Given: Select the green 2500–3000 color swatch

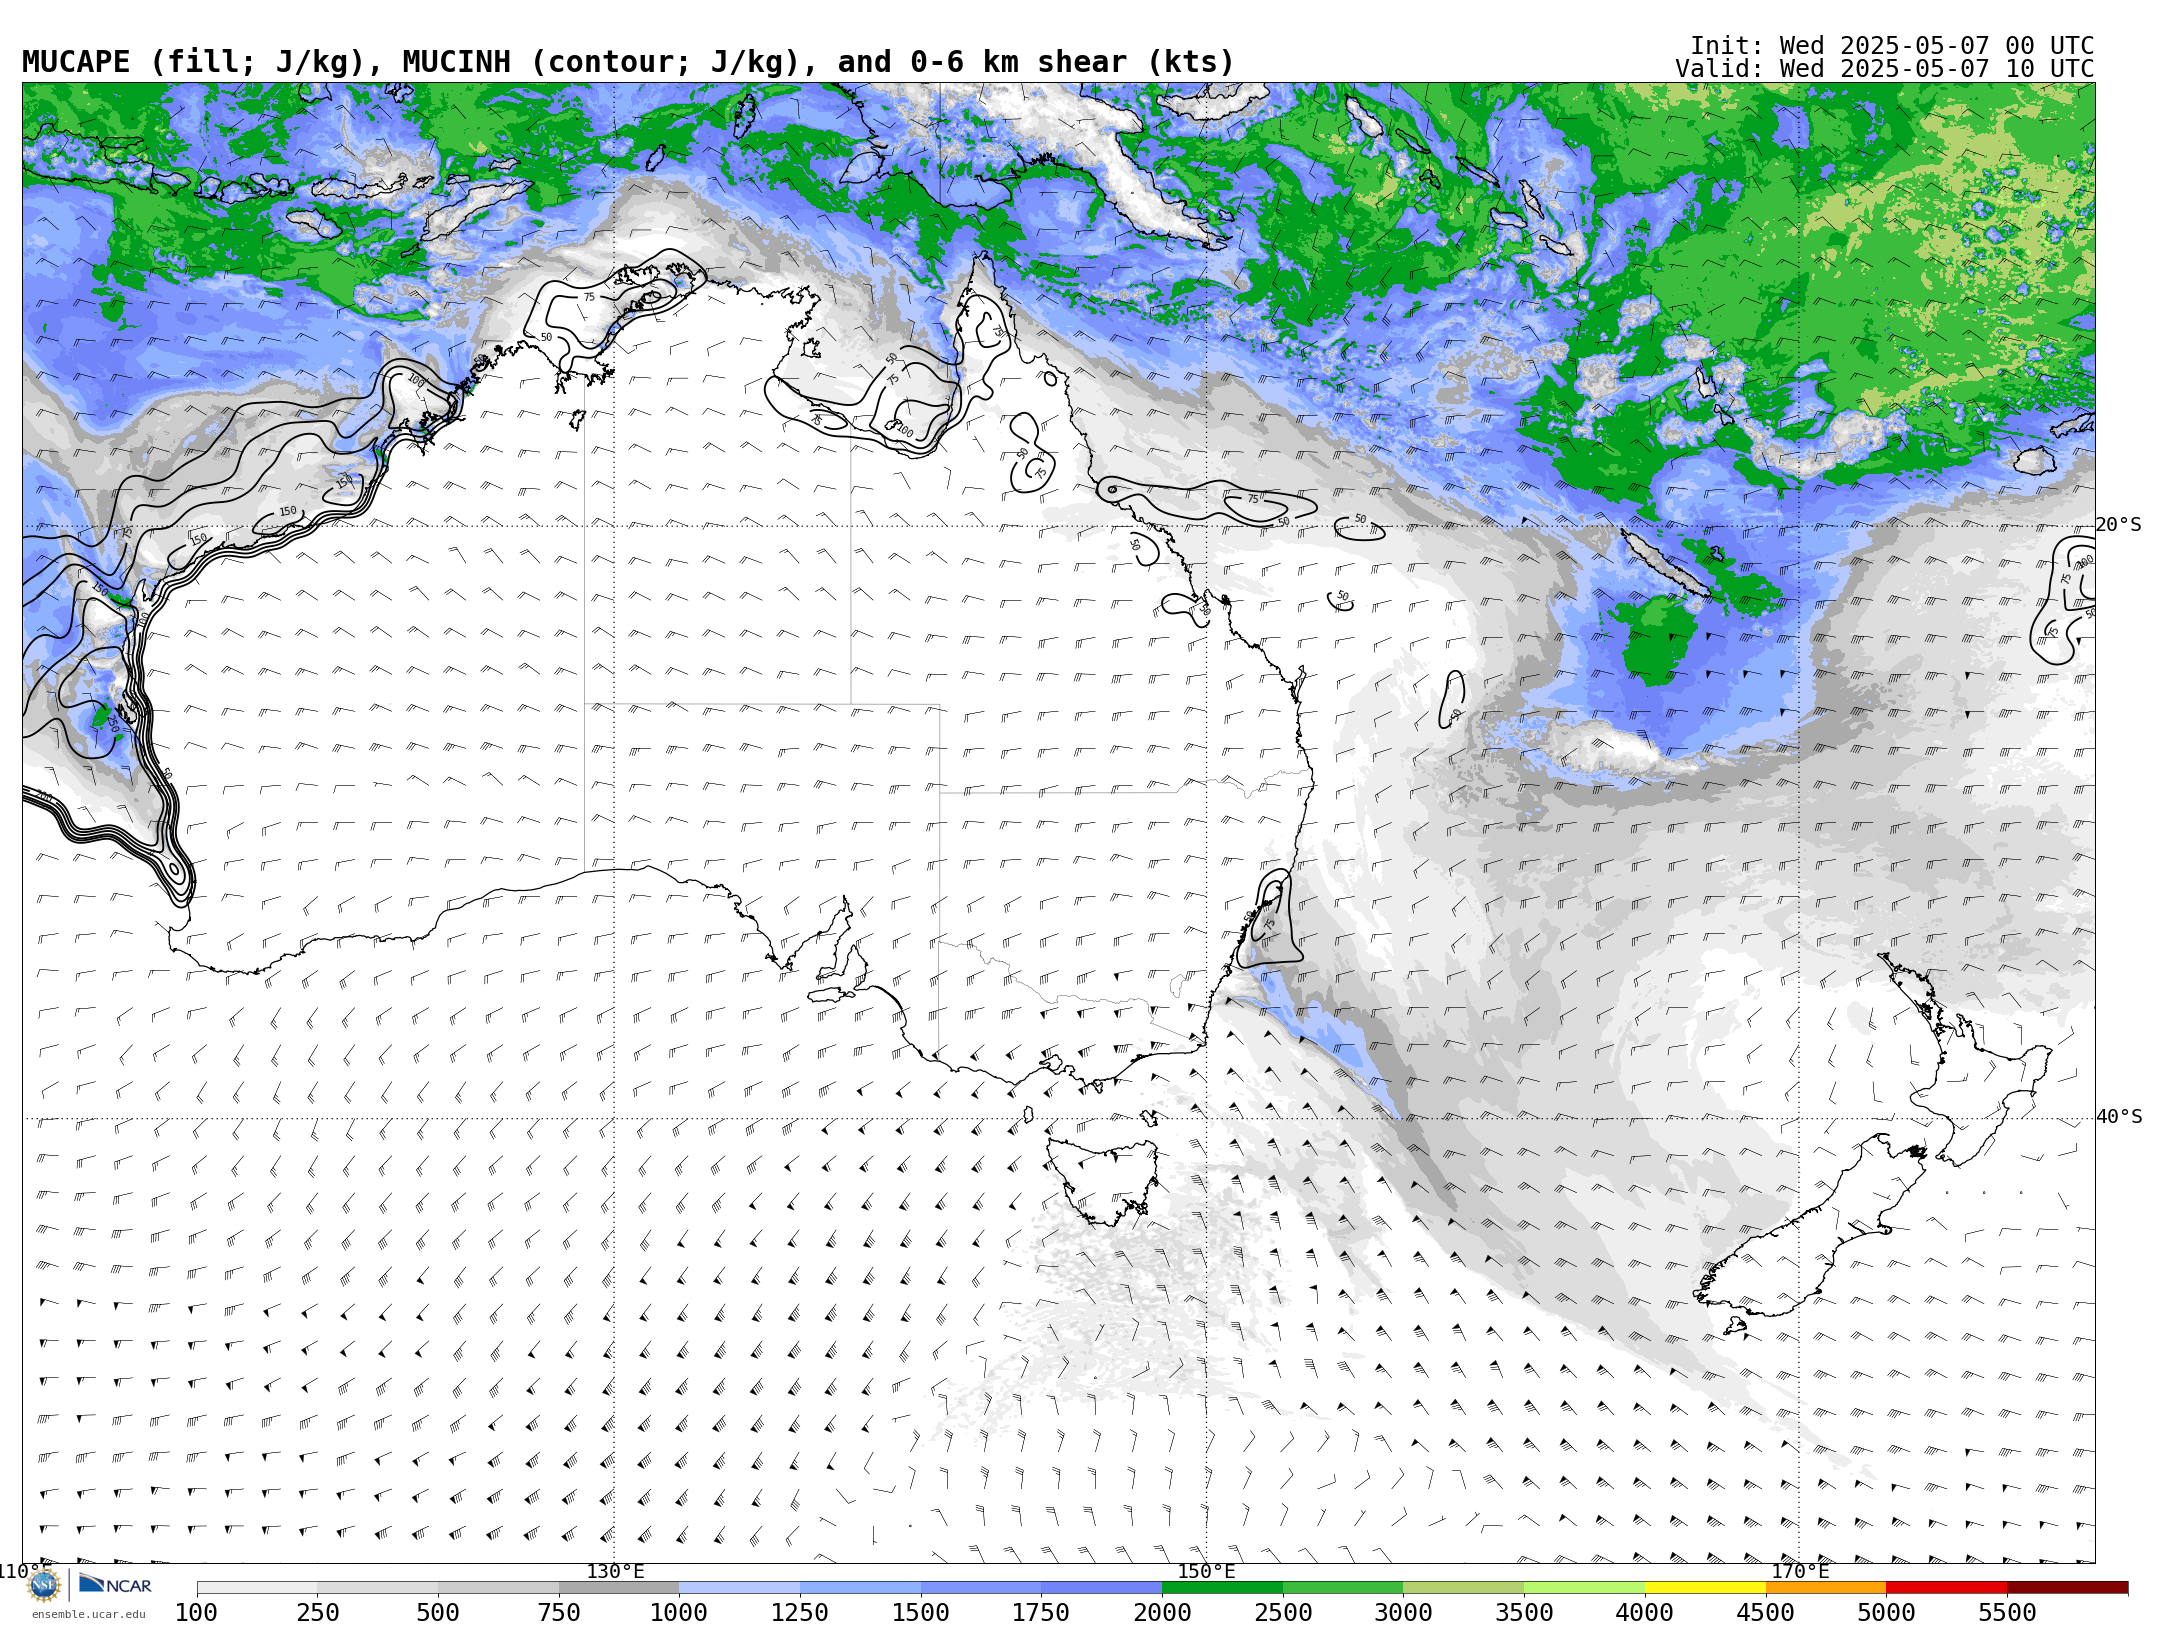Looking at the screenshot, I should click(x=1343, y=1588).
